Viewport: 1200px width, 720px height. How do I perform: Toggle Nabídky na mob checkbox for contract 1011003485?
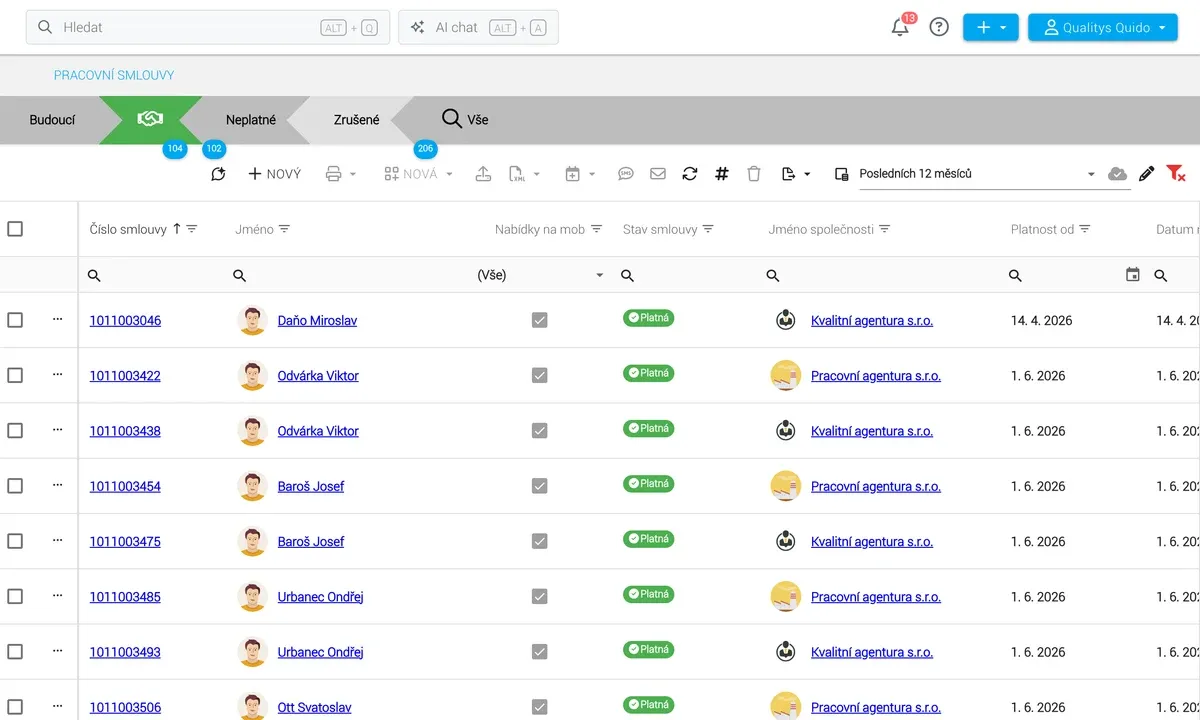pos(540,597)
